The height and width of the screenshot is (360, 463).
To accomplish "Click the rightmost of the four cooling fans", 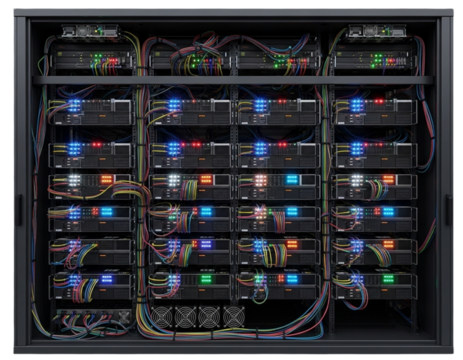I will tap(234, 317).
